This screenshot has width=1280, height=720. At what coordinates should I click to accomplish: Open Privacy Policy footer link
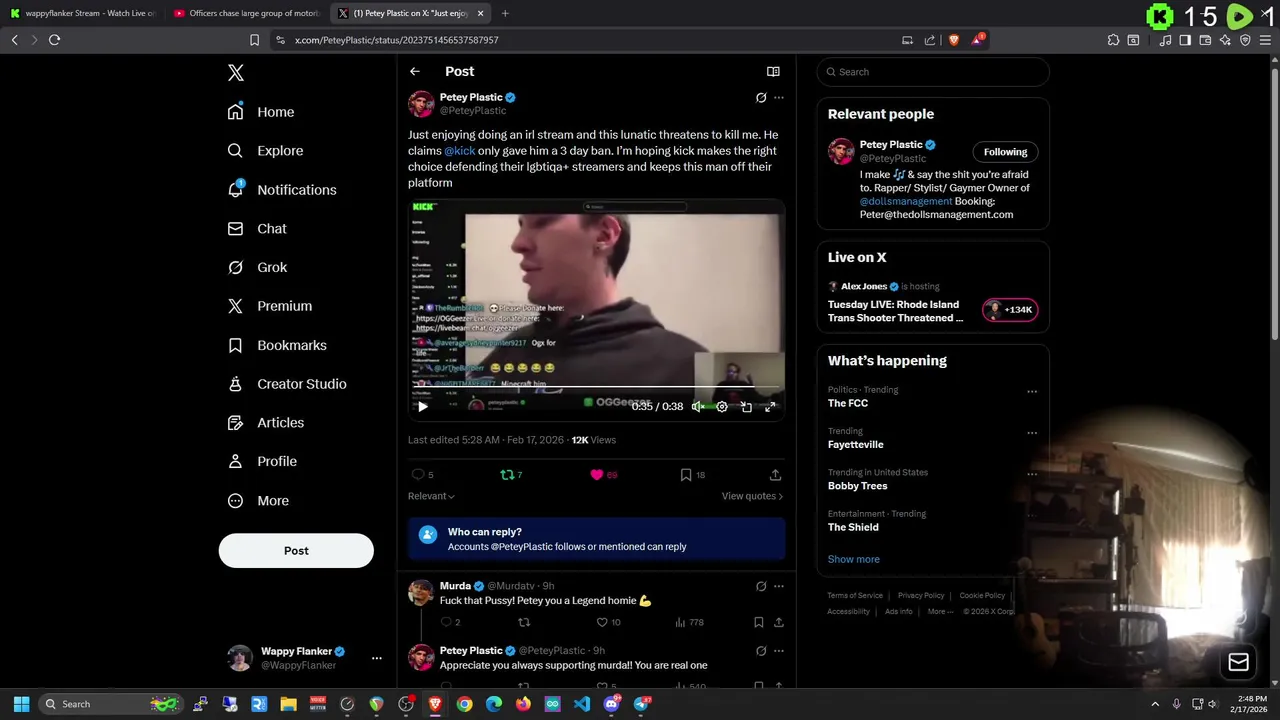921,596
